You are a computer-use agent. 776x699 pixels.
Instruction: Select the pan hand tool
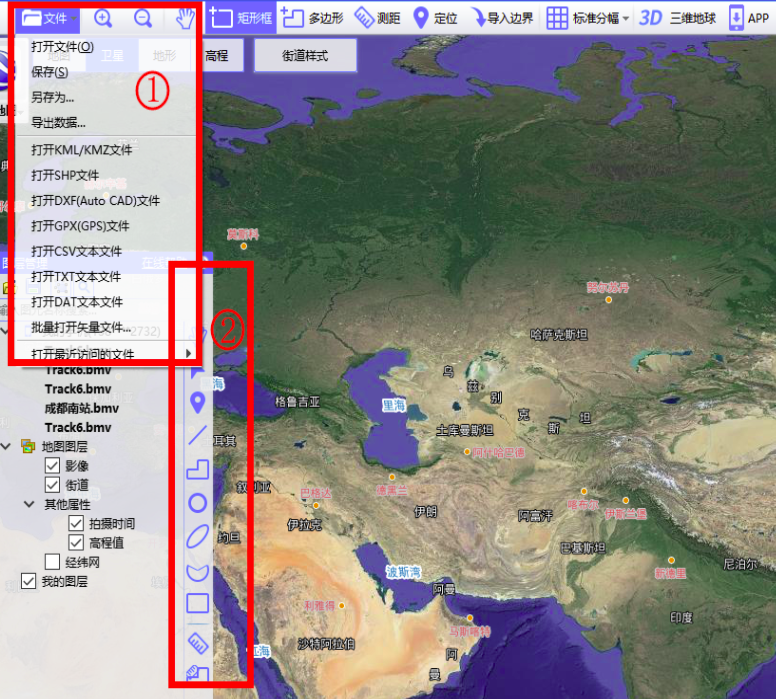185,18
